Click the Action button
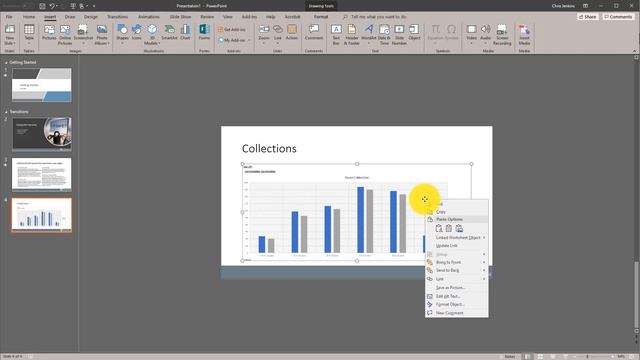The height and width of the screenshot is (360, 640). pyautogui.click(x=292, y=33)
